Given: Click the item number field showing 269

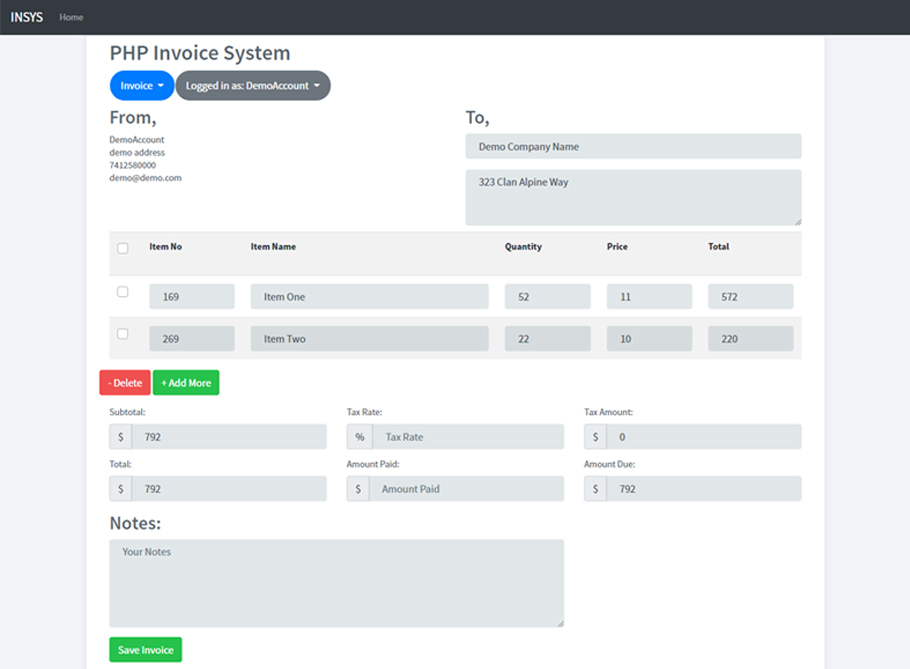Looking at the screenshot, I should pyautogui.click(x=192, y=338).
